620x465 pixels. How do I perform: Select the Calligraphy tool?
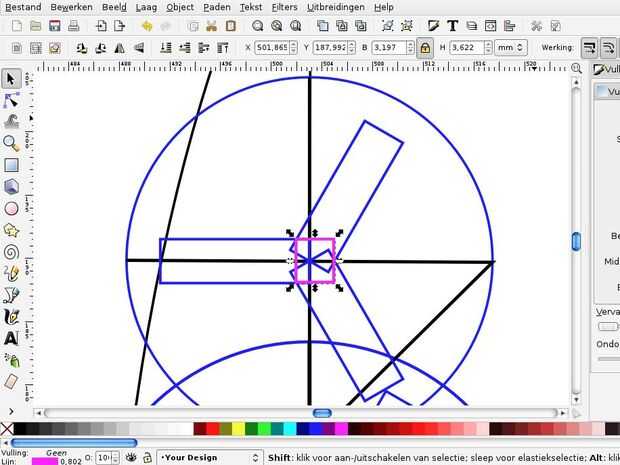point(11,317)
